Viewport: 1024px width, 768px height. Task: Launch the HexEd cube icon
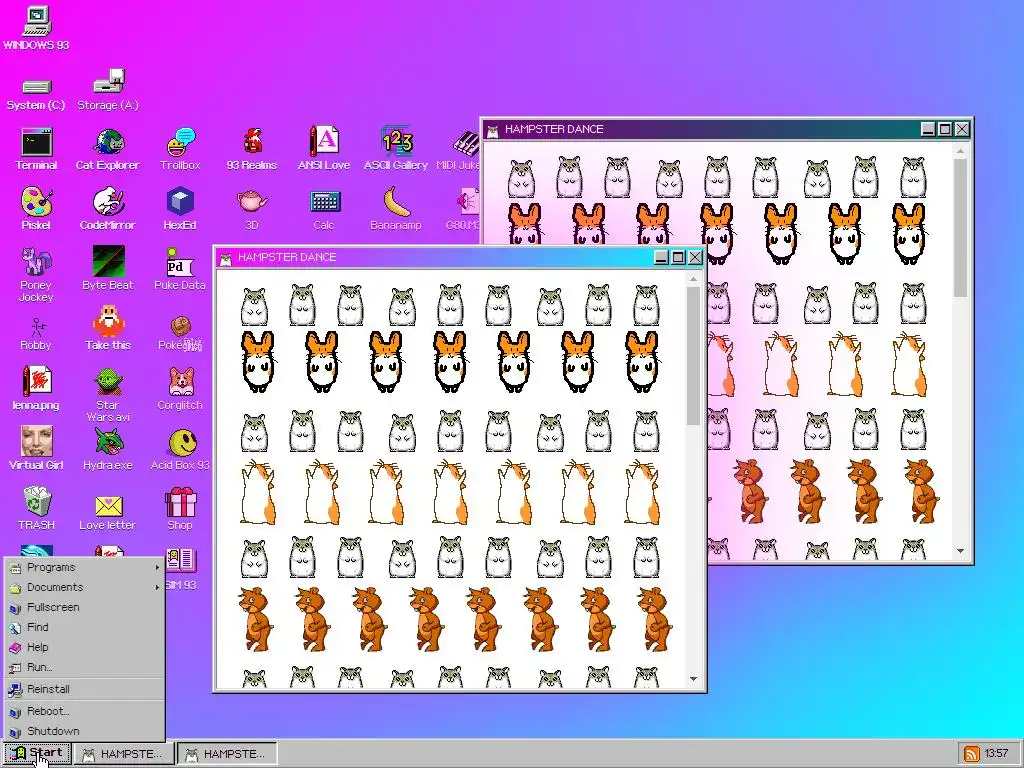click(180, 209)
